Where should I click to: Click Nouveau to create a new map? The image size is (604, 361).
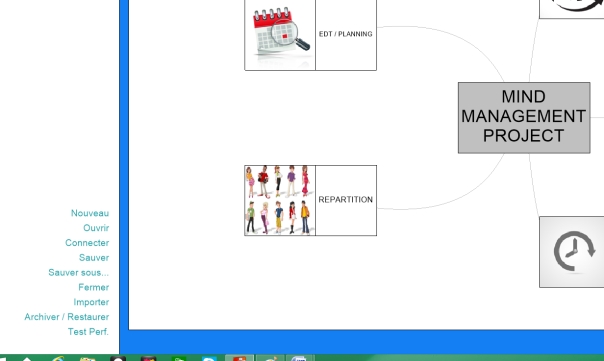90,213
